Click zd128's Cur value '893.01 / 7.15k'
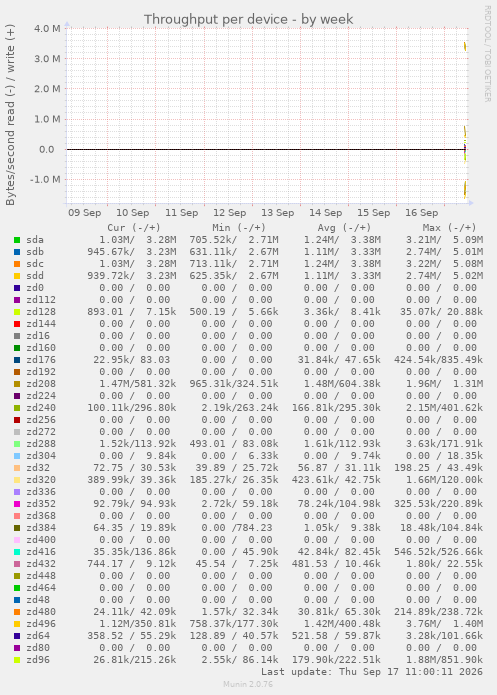 [132, 312]
